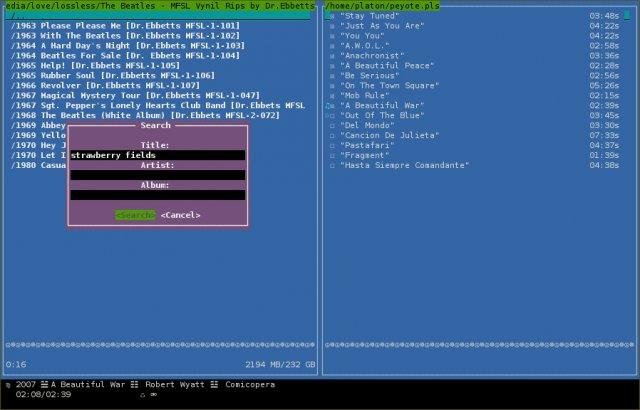Click the empty square marker before "Out Of The Blue"

coord(332,116)
